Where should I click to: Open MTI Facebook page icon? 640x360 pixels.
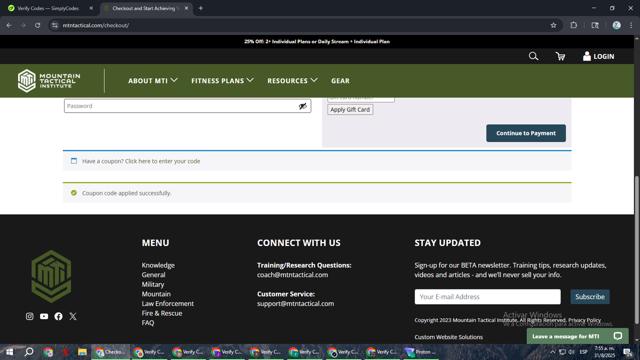(x=58, y=316)
